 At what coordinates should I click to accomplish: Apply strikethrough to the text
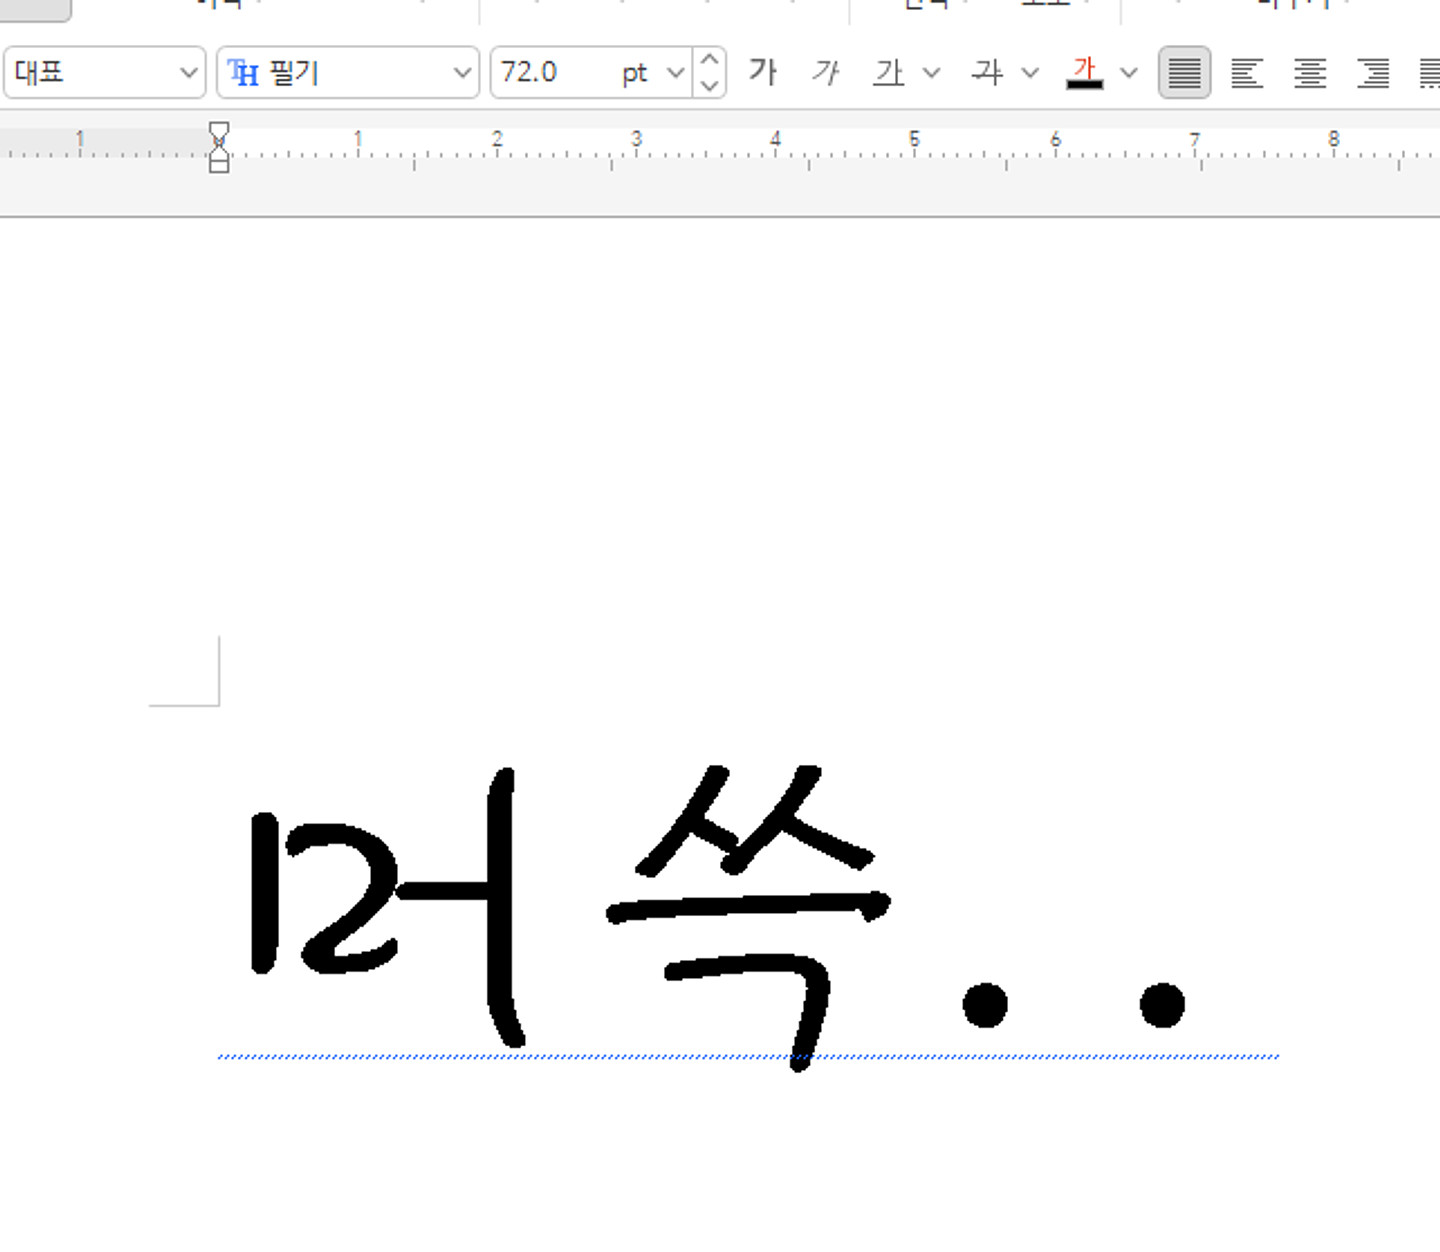[987, 72]
